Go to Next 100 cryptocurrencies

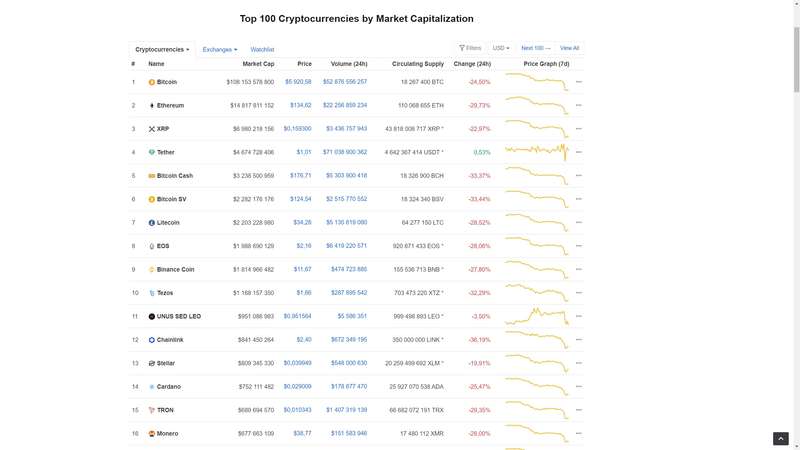[536, 48]
